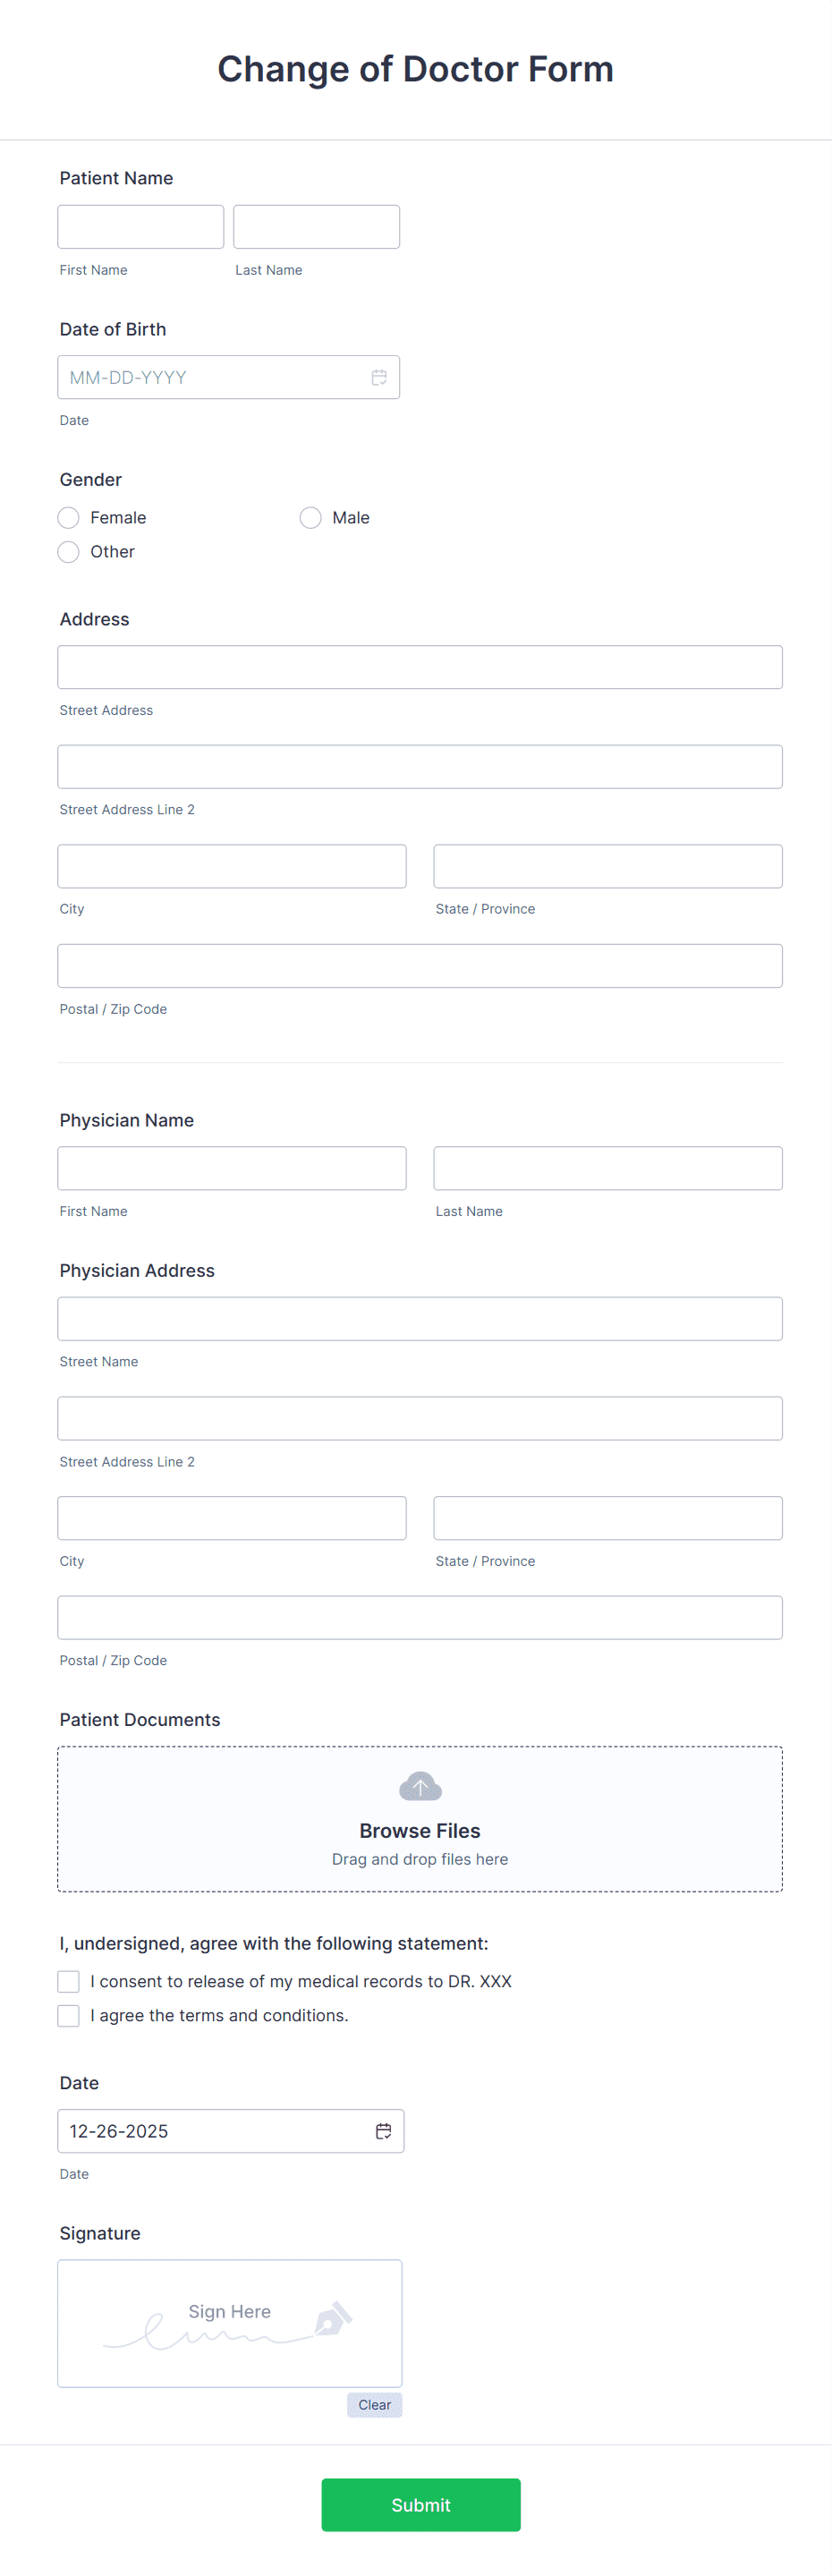
Task: Click Browse Files to upload documents
Action: coord(420,1830)
